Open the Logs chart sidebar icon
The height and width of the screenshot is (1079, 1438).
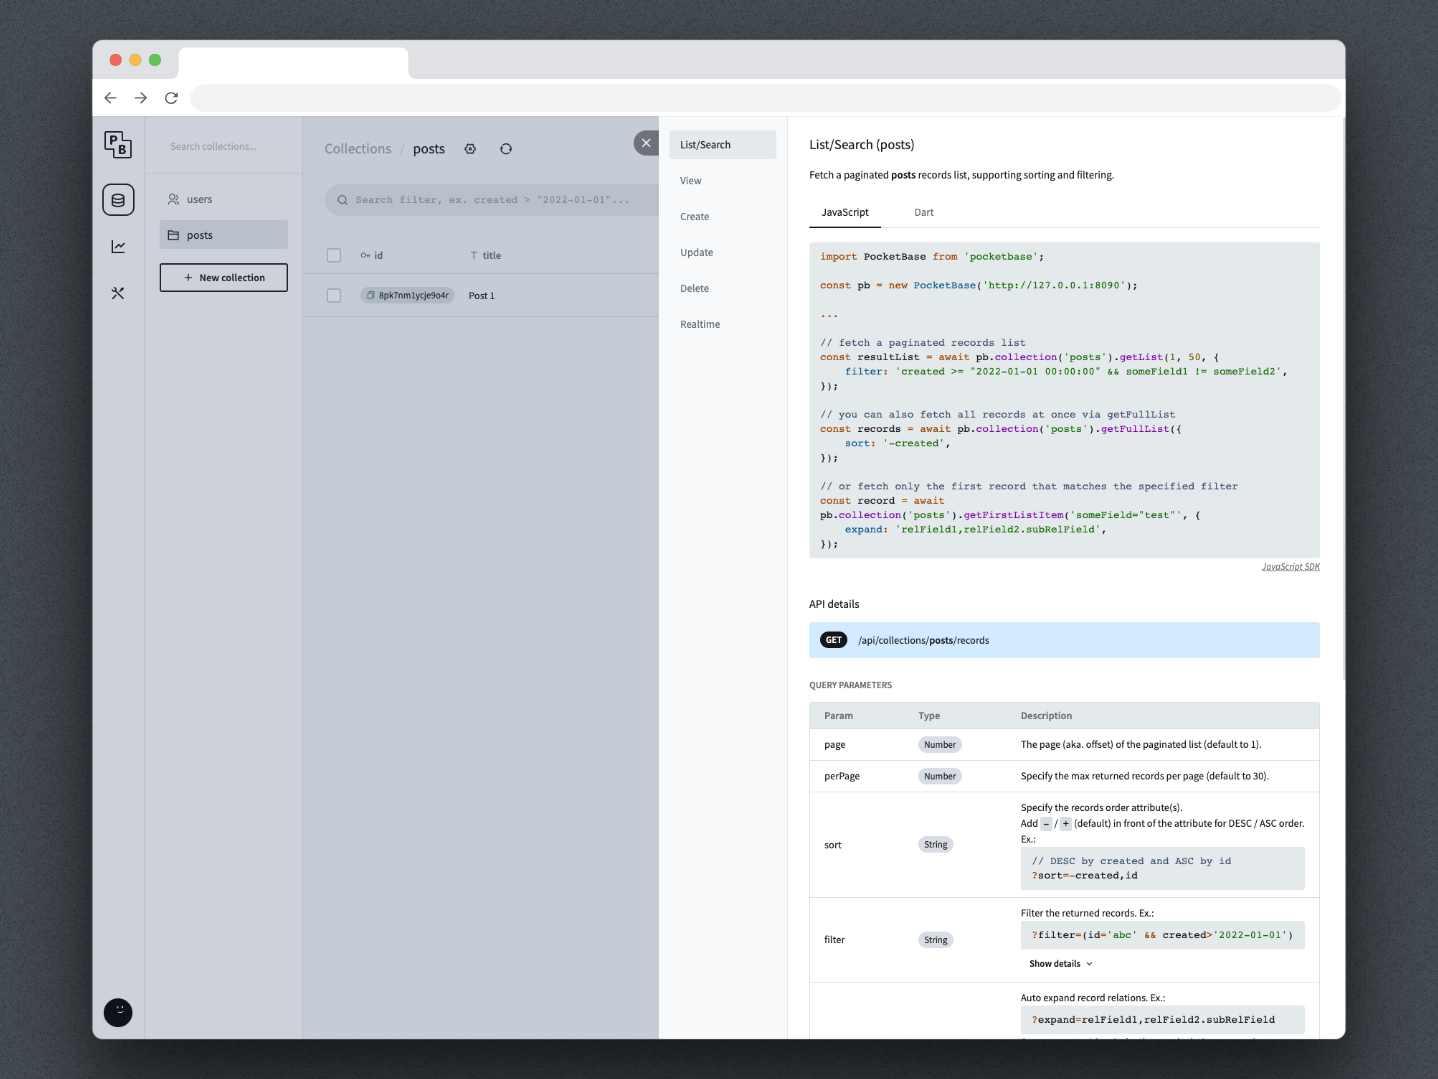coord(118,246)
